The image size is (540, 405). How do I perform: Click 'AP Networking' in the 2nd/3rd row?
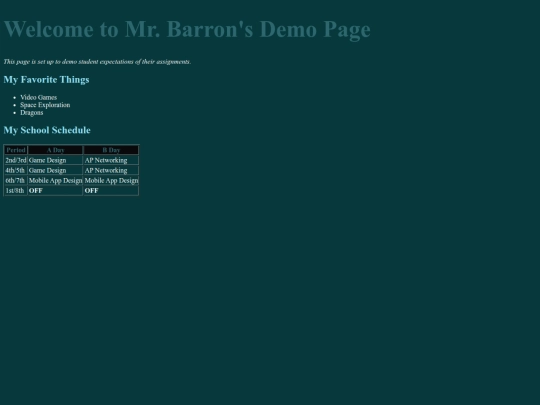(111, 160)
